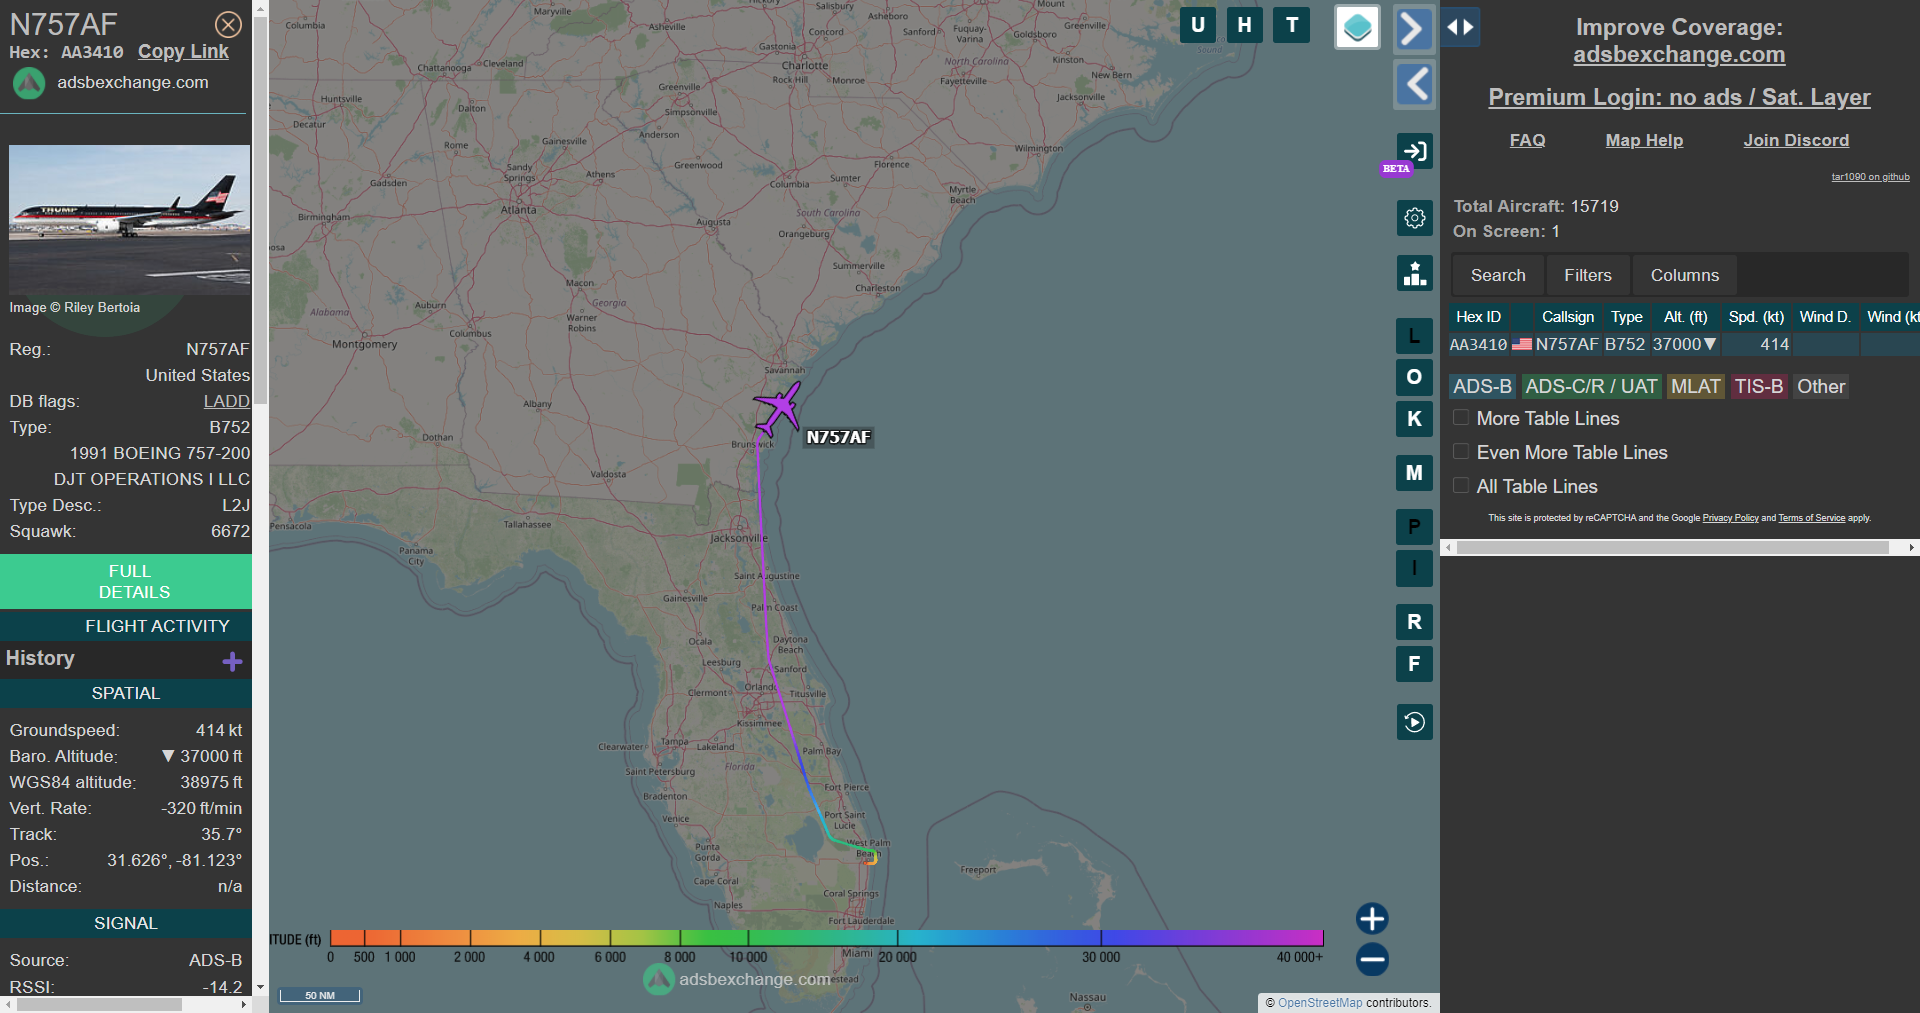Open the N757AF aircraft photo thumbnail
1920x1013 pixels.
click(x=129, y=220)
